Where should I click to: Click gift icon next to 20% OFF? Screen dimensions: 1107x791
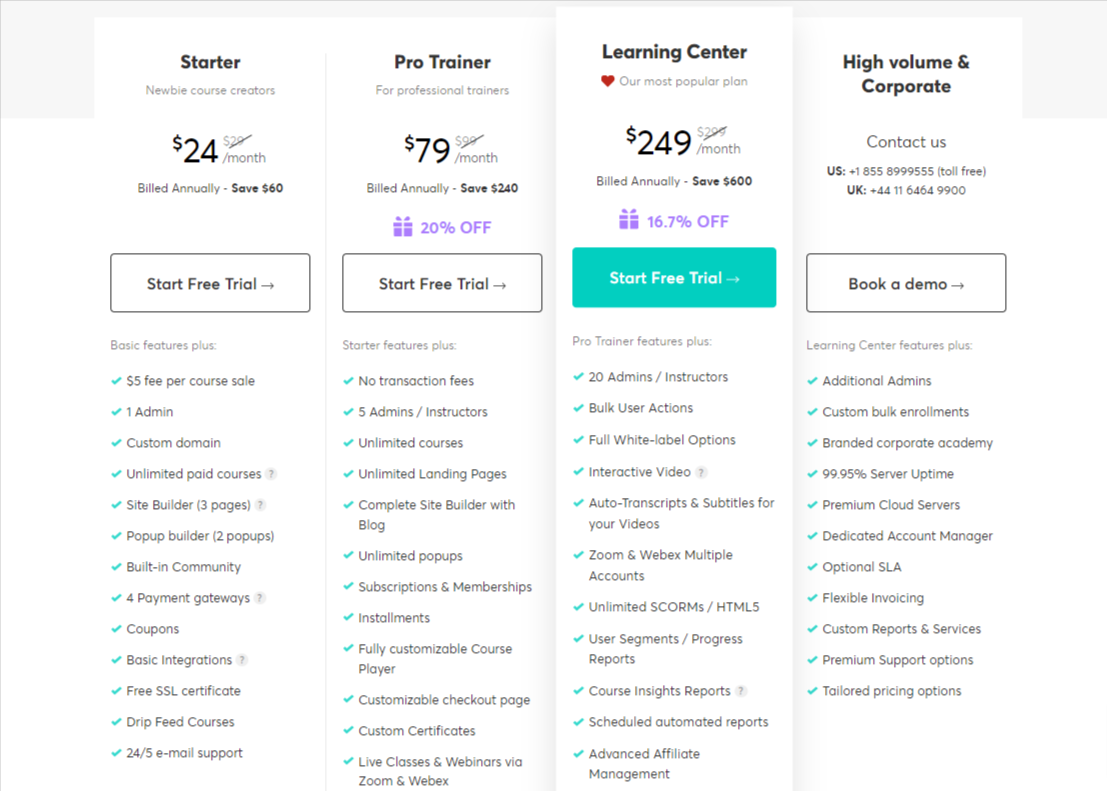point(402,227)
